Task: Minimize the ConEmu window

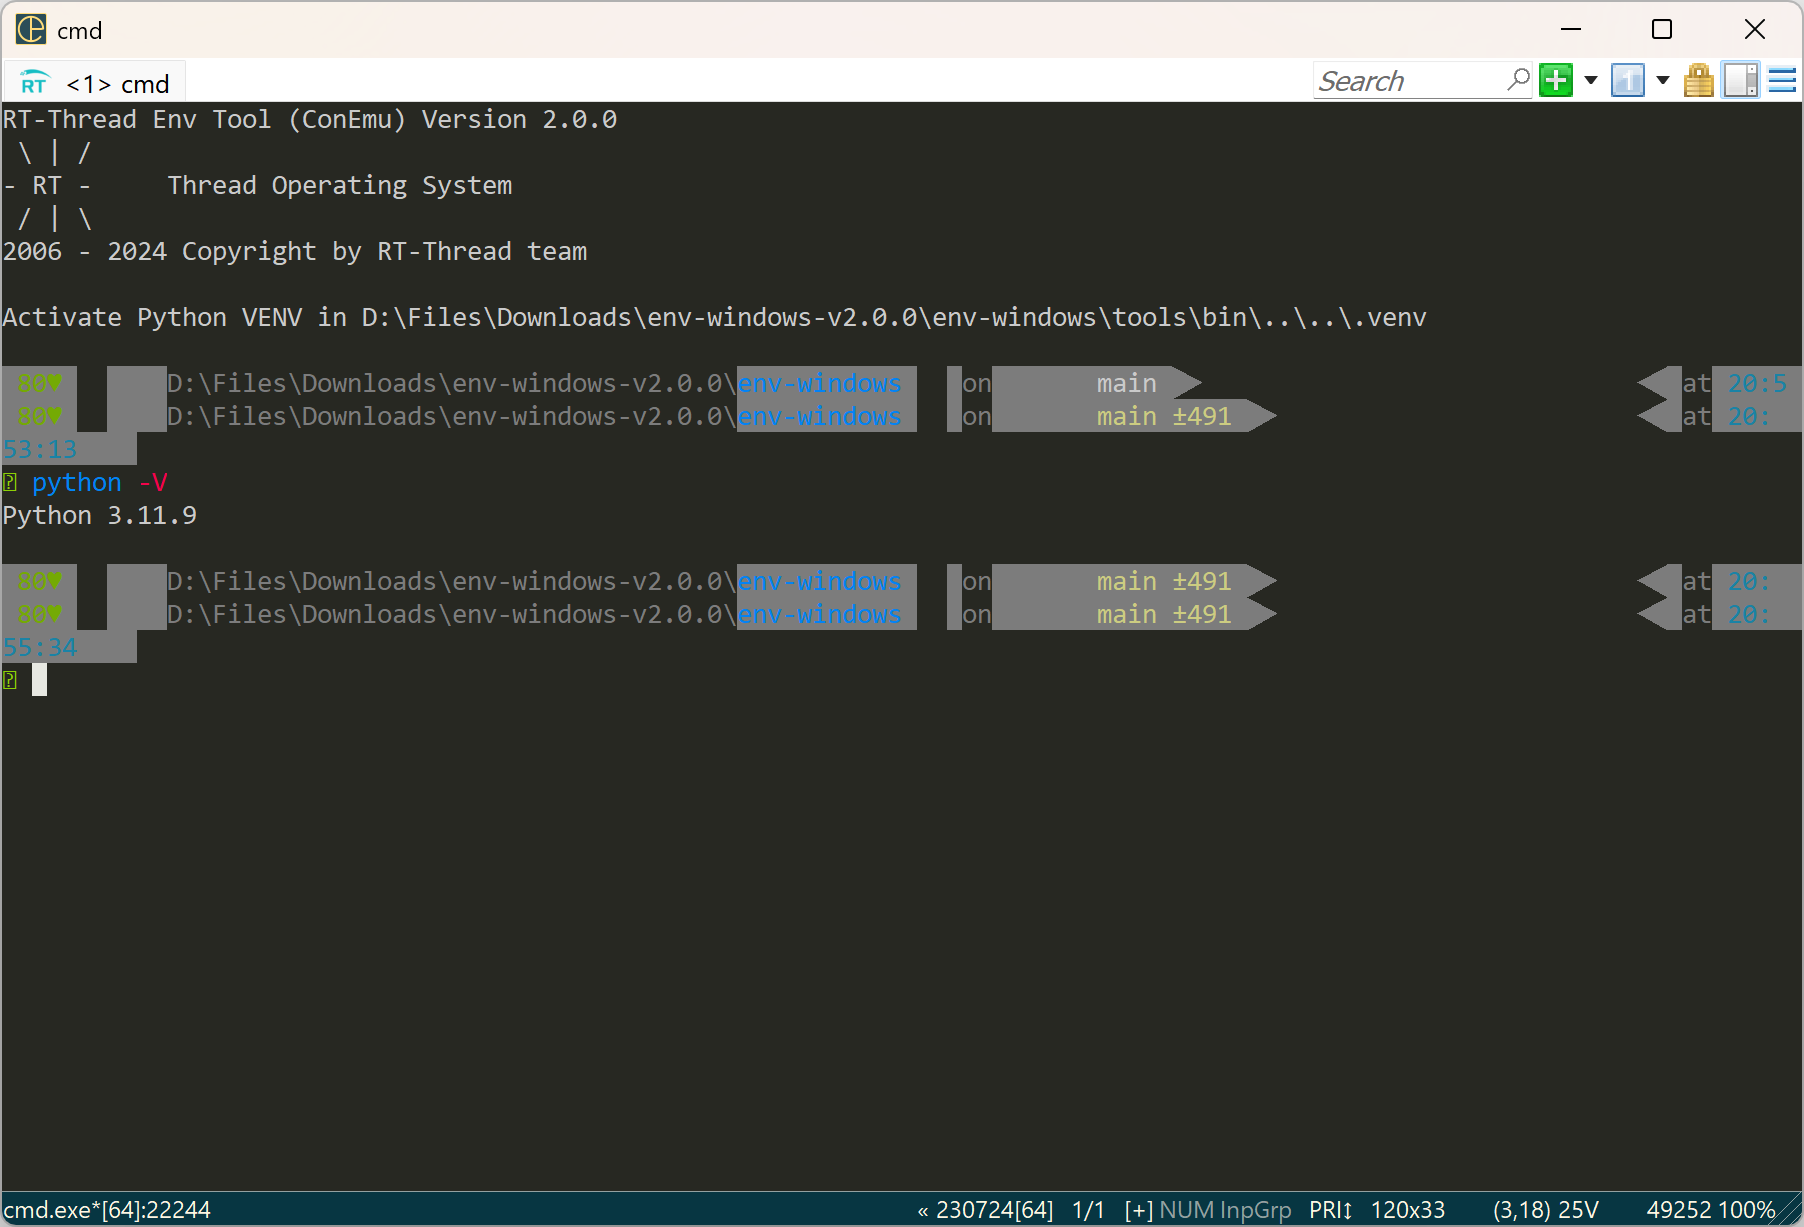Action: click(x=1571, y=30)
